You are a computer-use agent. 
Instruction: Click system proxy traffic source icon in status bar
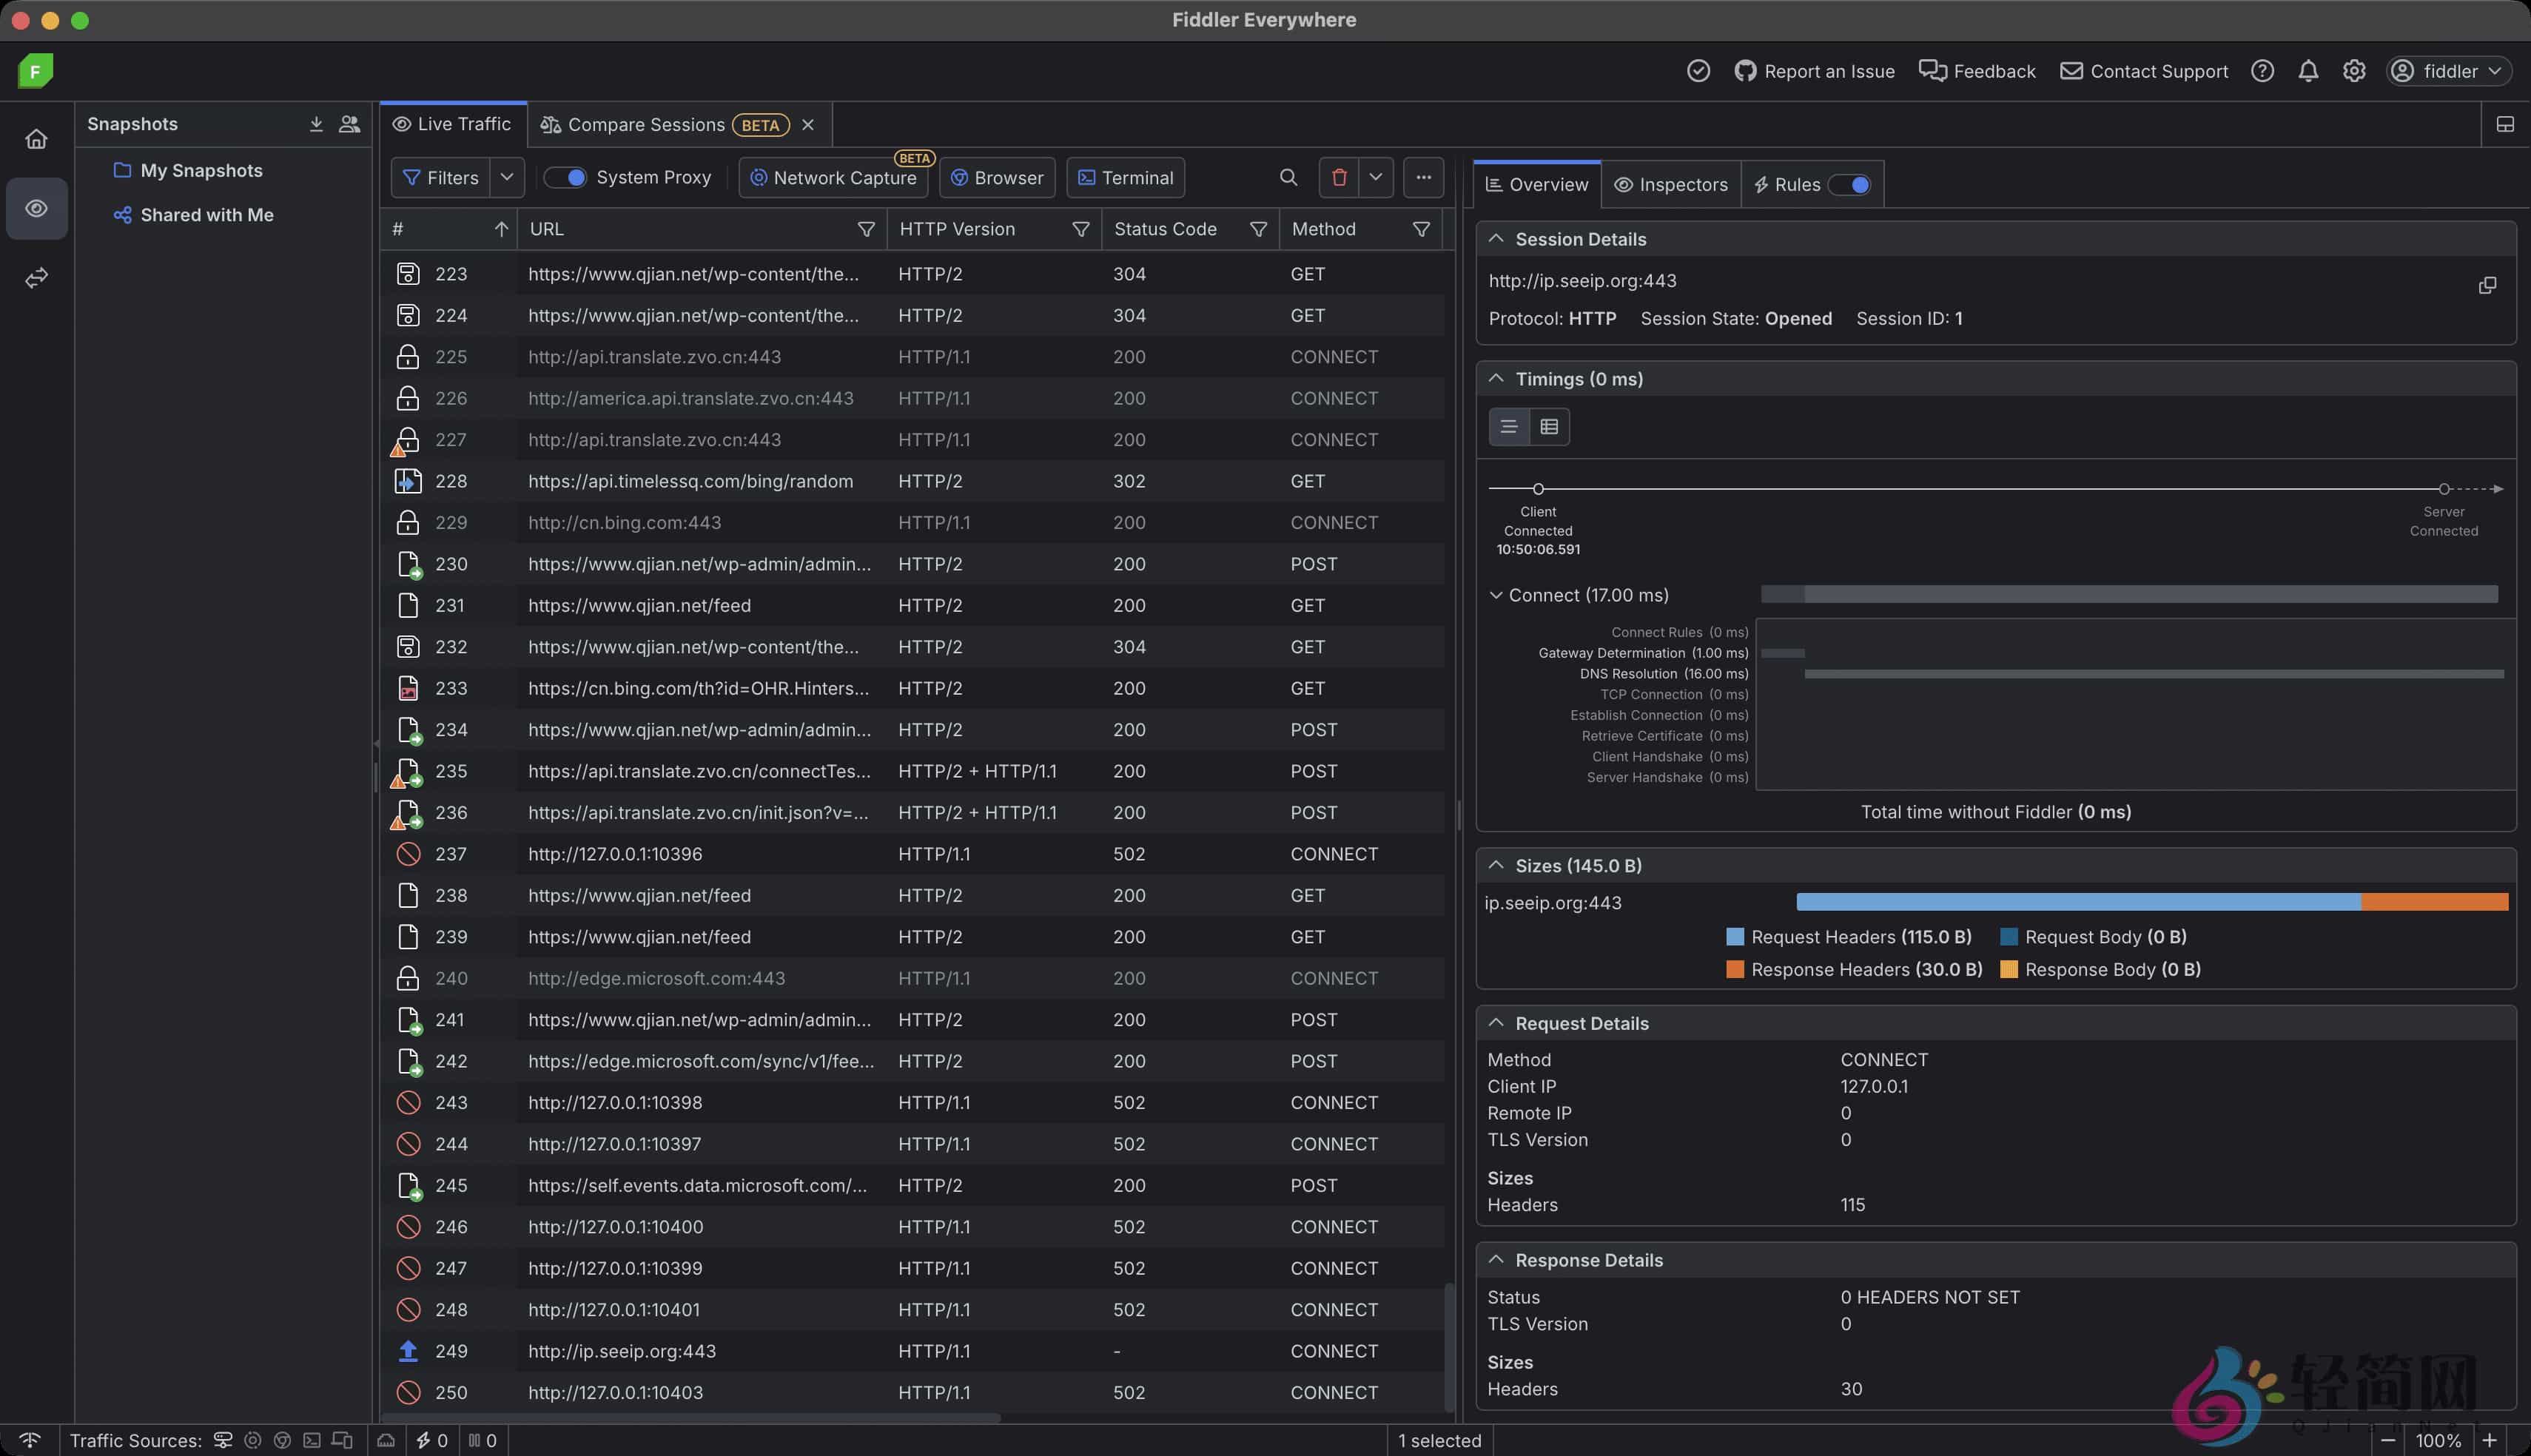pos(223,1440)
